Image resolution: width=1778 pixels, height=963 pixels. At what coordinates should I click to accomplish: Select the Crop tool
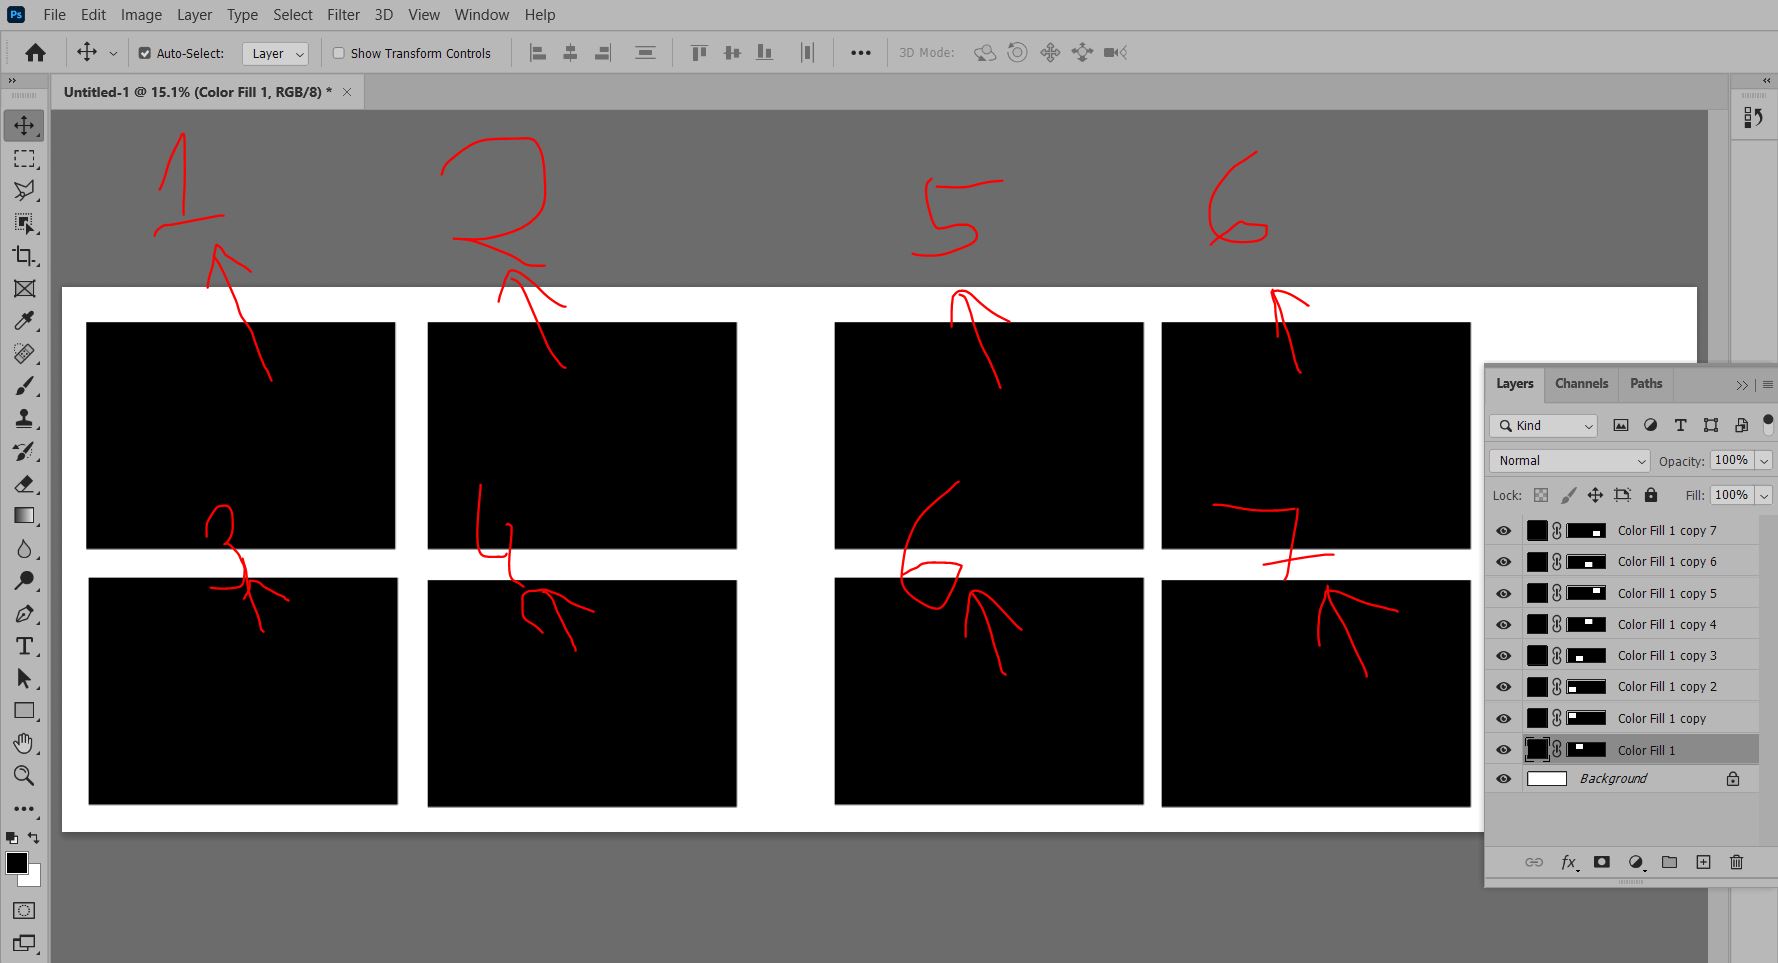click(24, 257)
